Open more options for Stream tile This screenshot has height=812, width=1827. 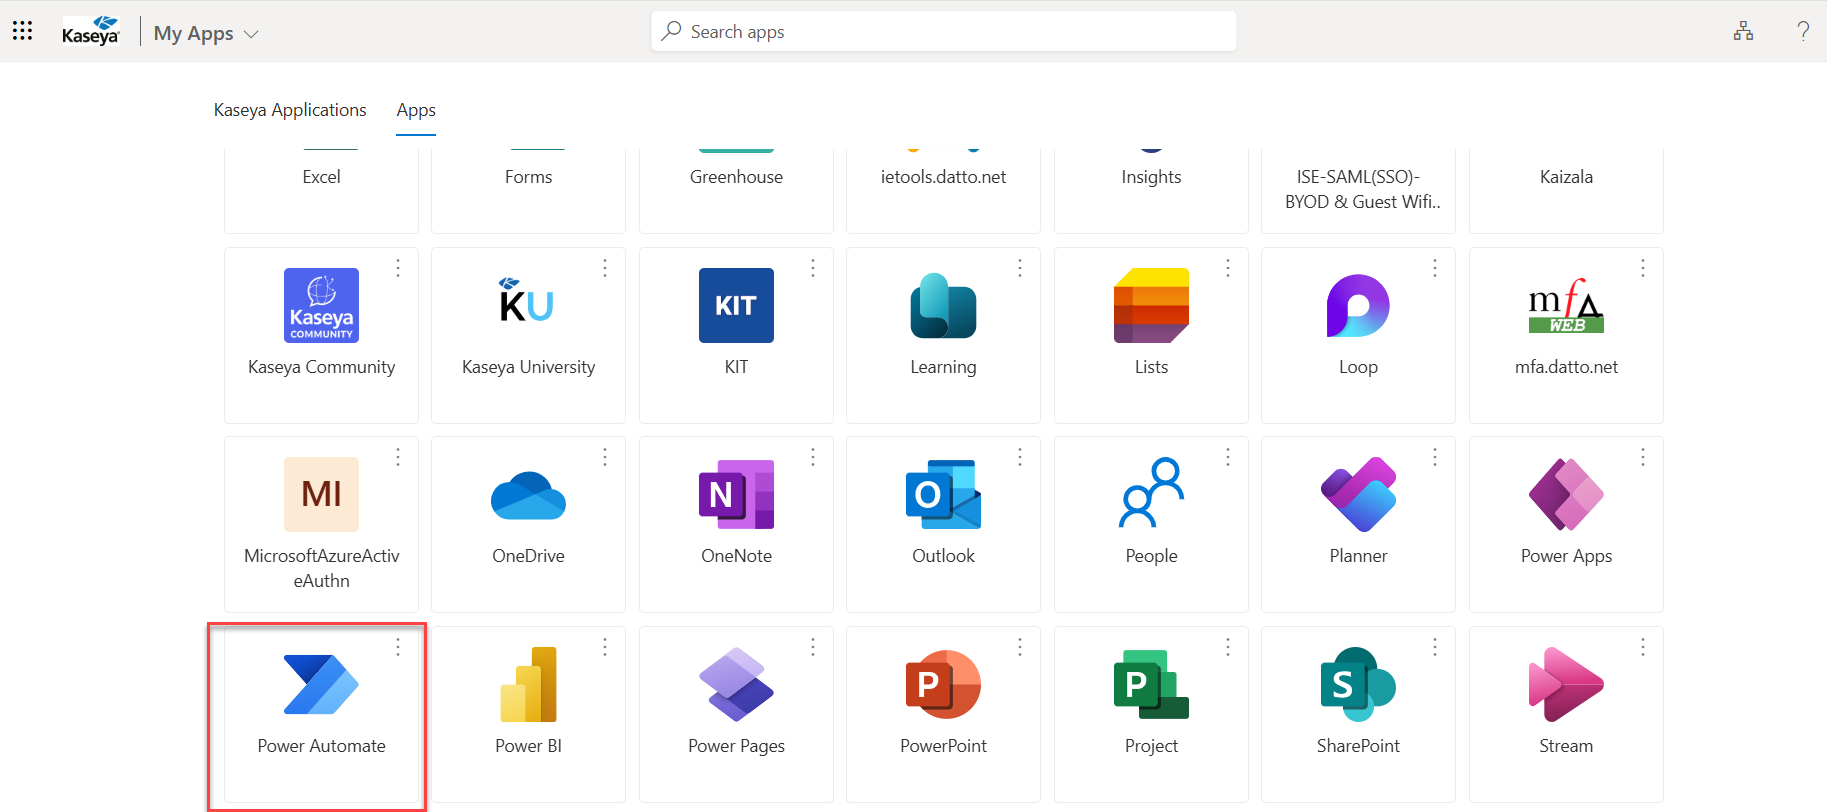[1643, 647]
